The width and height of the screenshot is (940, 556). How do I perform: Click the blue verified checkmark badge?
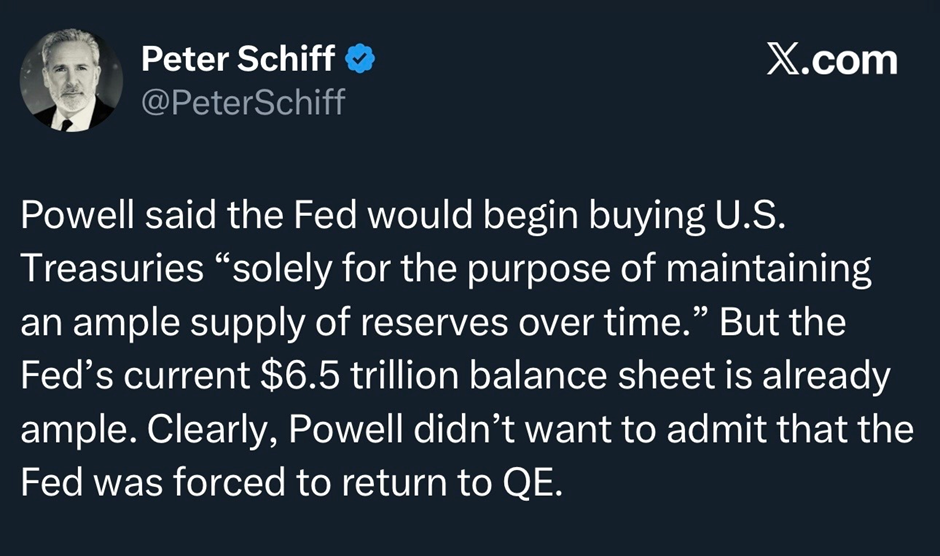361,60
